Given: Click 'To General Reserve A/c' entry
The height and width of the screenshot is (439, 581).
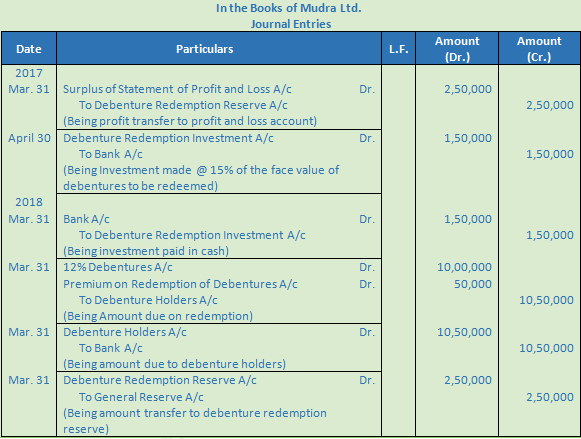Looking at the screenshot, I should [141, 397].
